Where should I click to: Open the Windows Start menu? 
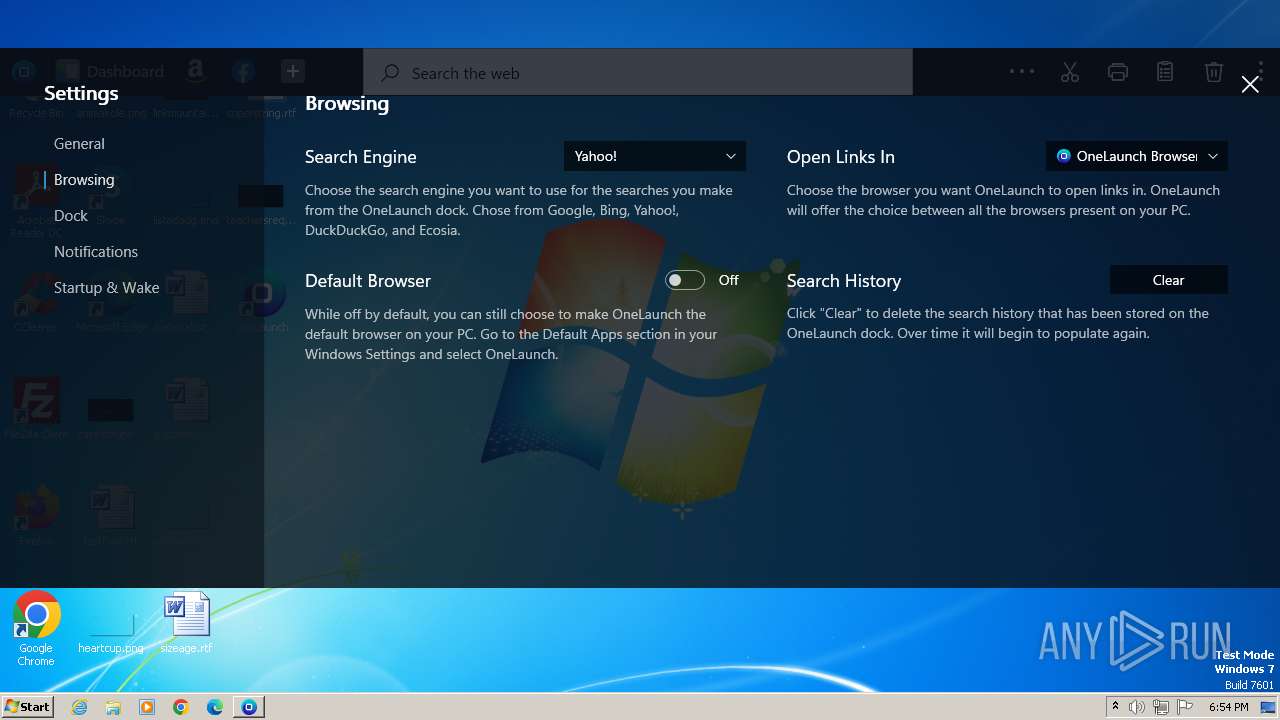click(x=27, y=706)
